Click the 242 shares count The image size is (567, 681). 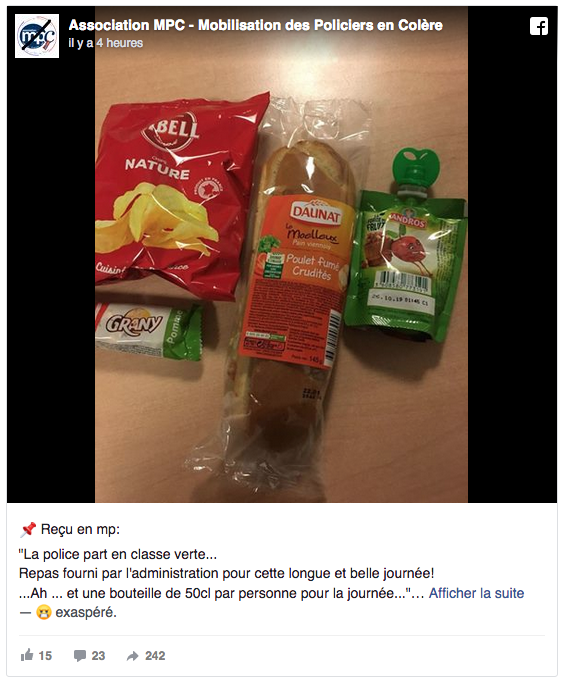[x=155, y=656]
